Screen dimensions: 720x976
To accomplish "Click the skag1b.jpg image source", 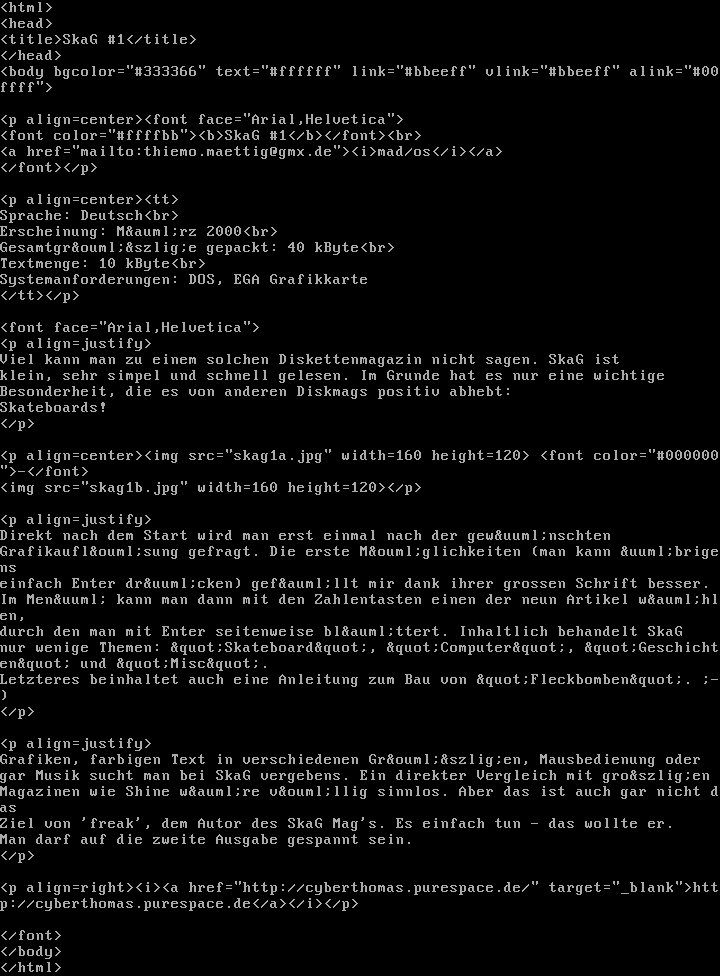I will point(134,487).
